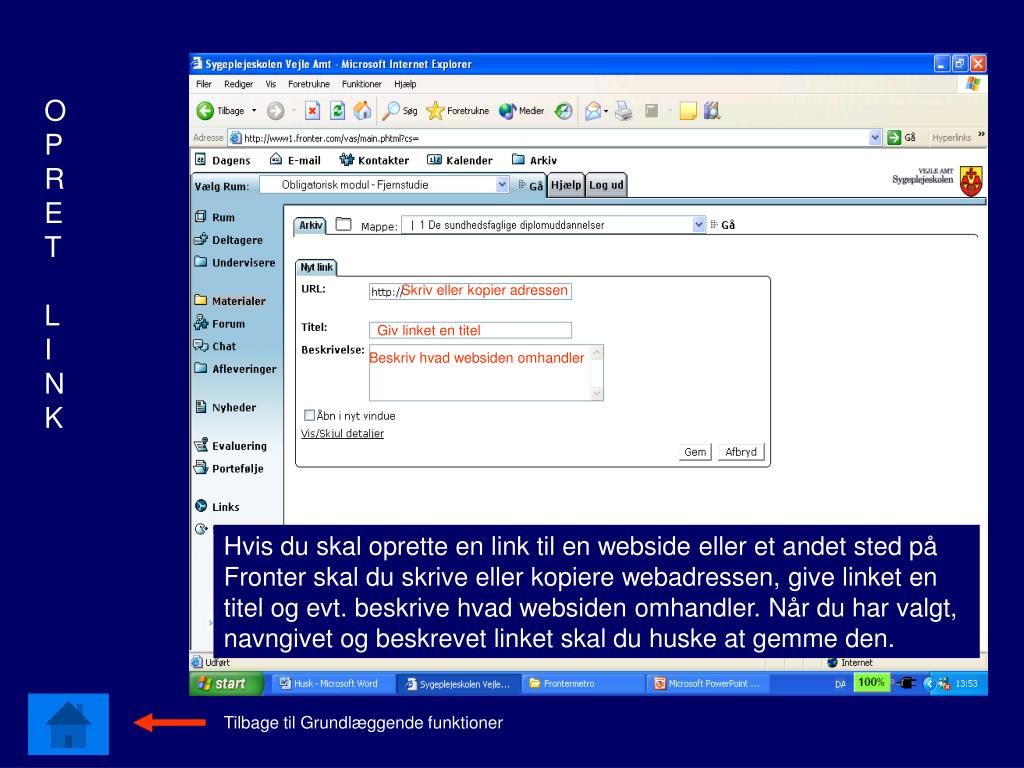This screenshot has width=1024, height=768.
Task: Click the Print icon in IE toolbar
Action: point(624,111)
